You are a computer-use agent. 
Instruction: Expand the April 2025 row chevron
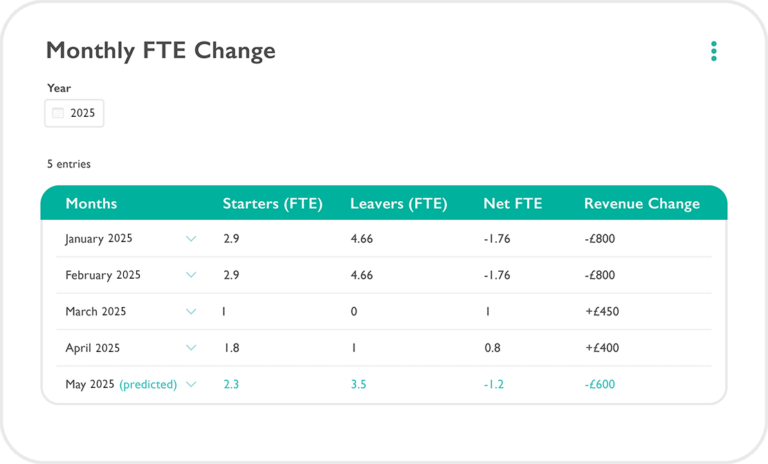click(x=191, y=348)
